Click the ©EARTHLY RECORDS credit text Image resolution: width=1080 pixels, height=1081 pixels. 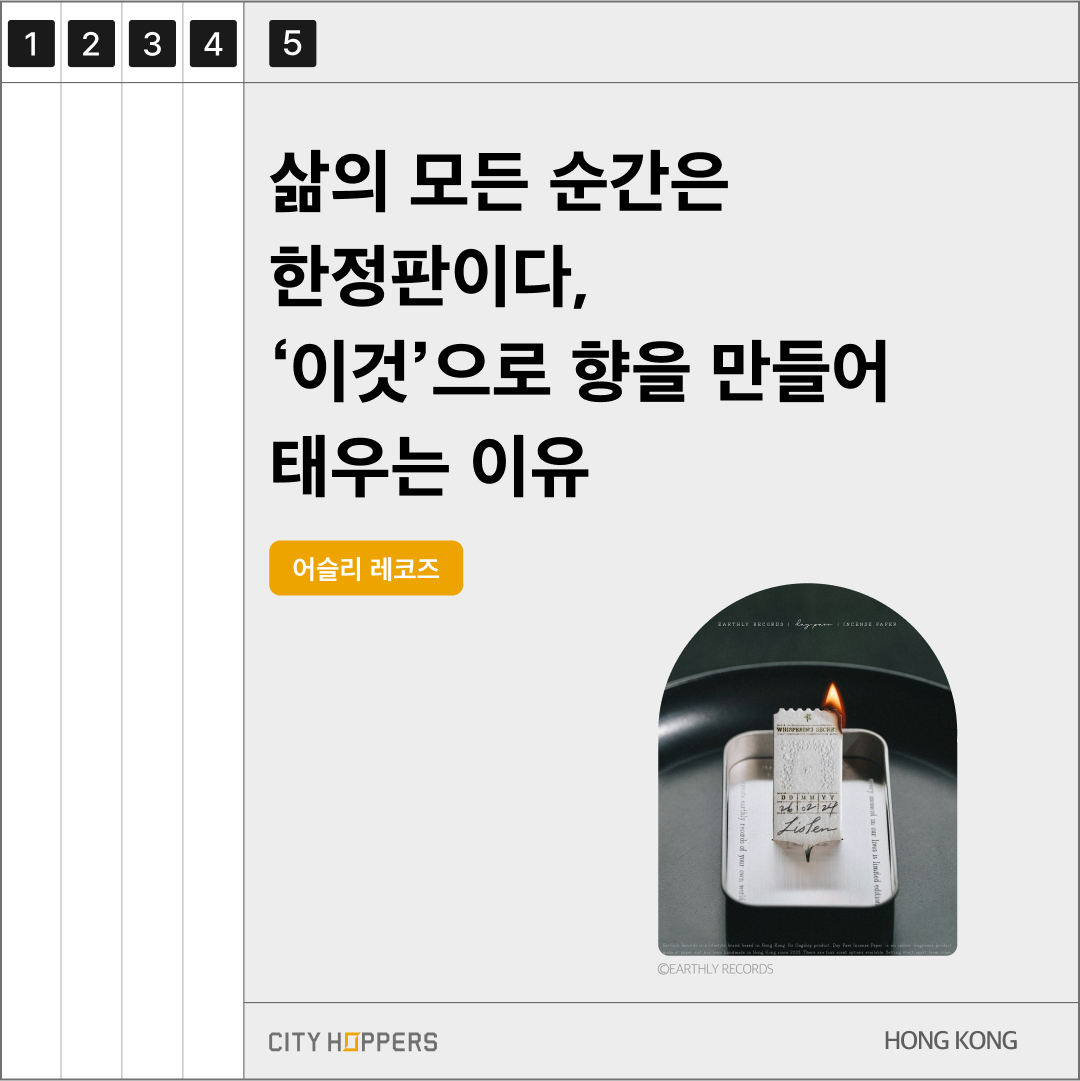[x=715, y=969]
